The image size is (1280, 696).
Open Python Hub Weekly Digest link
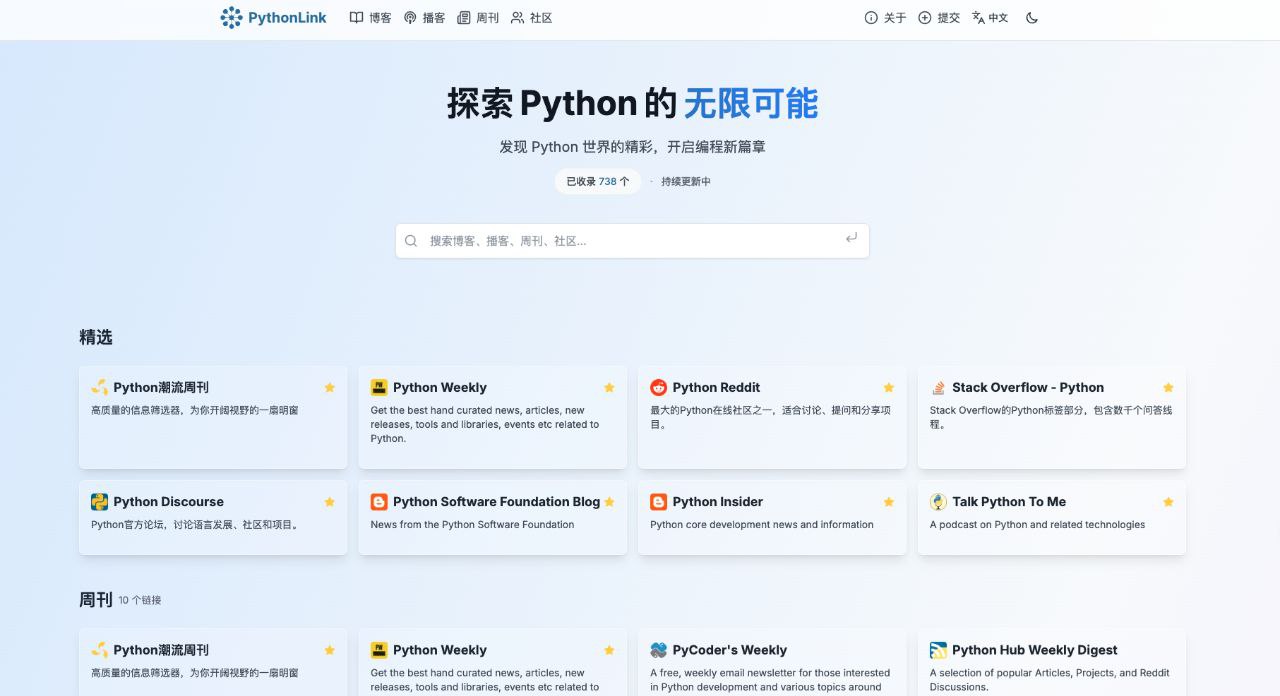(1035, 650)
